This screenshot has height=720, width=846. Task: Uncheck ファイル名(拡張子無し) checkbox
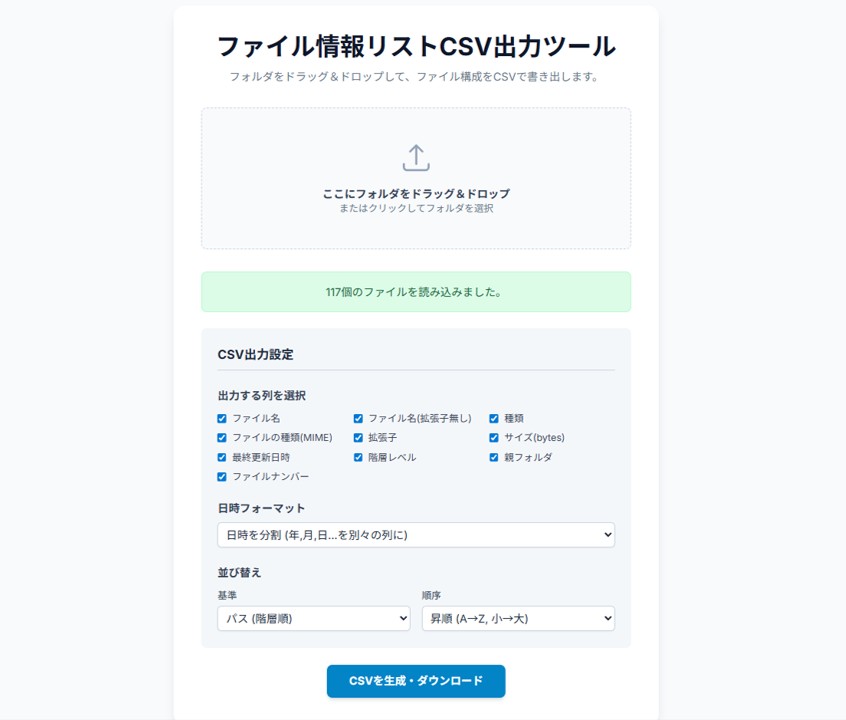click(358, 419)
